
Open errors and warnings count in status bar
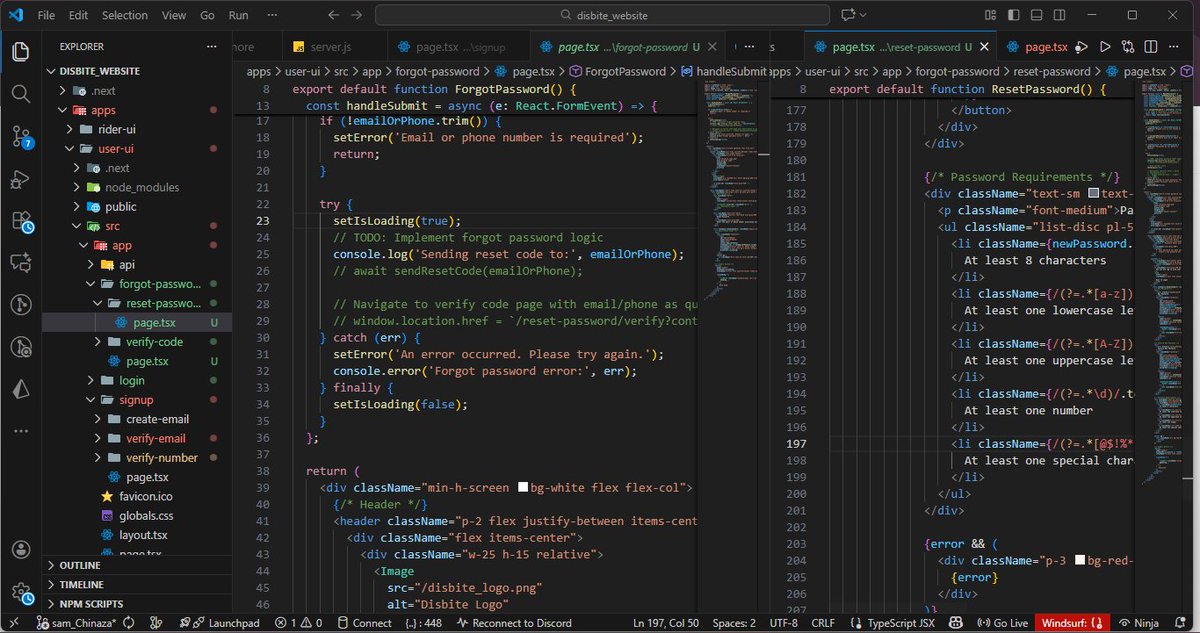[297, 623]
